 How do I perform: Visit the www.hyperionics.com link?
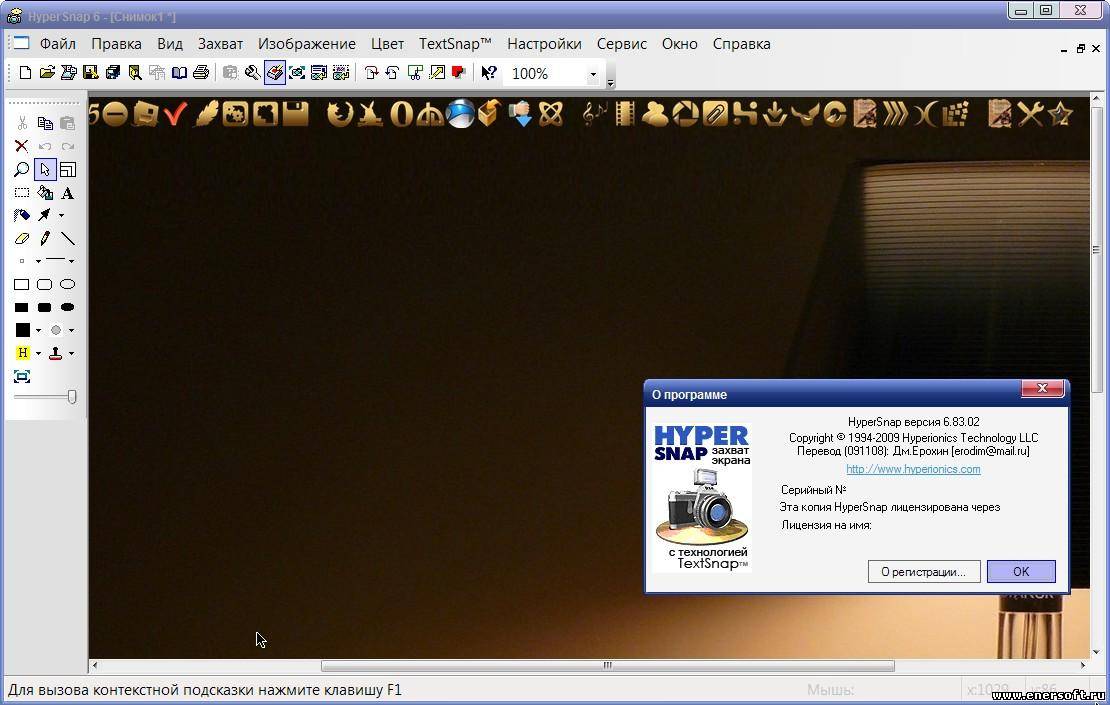(913, 469)
